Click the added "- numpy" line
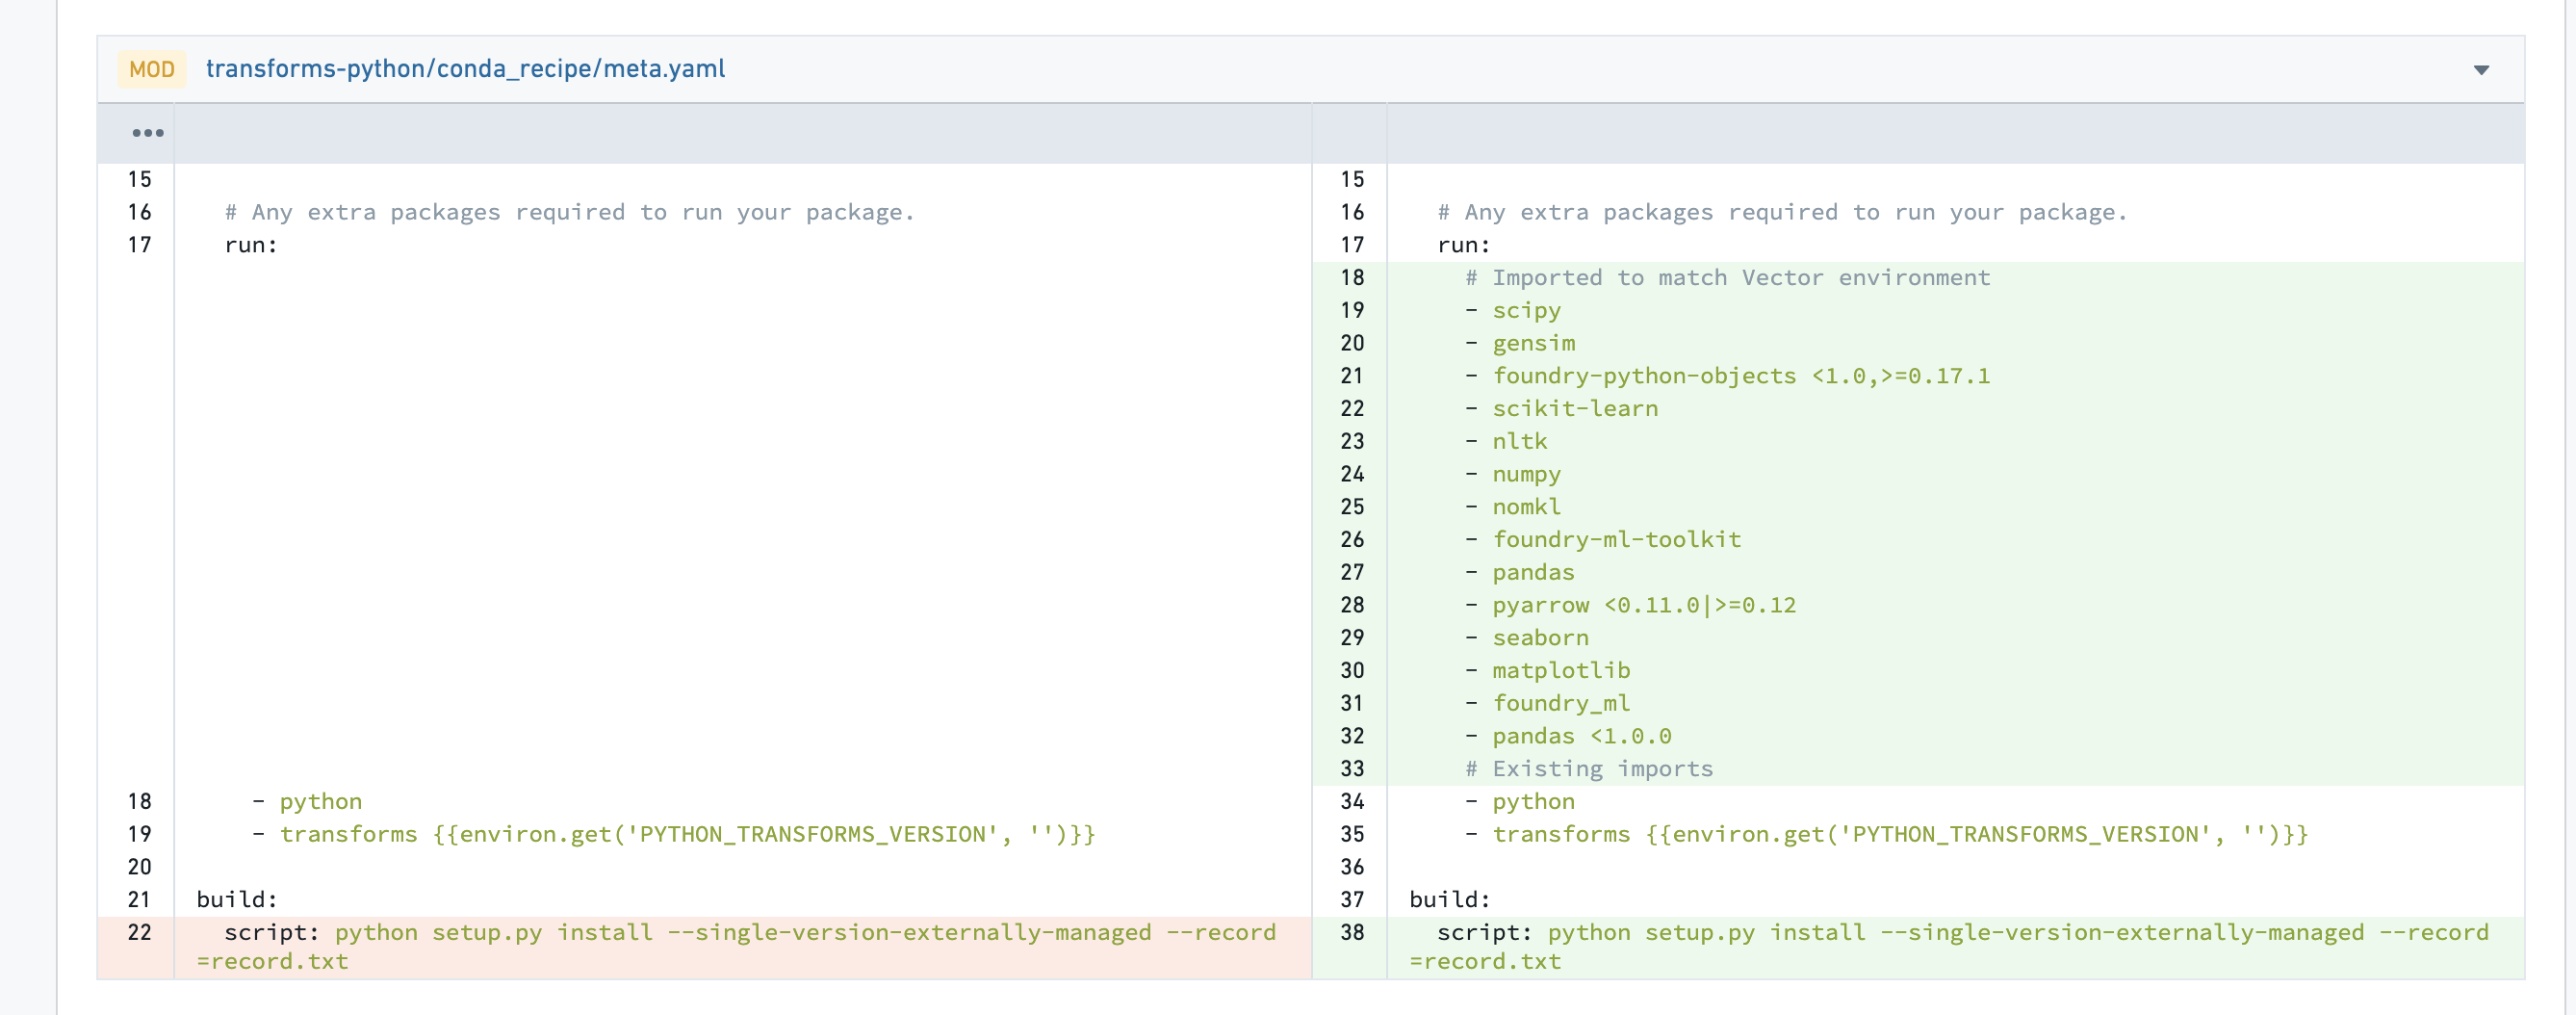The height and width of the screenshot is (1015, 2576). (x=1512, y=474)
